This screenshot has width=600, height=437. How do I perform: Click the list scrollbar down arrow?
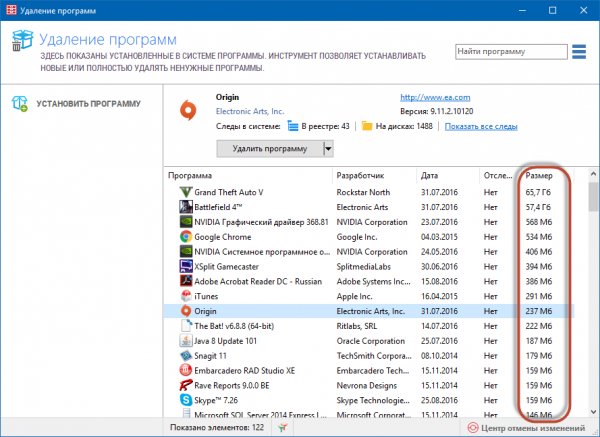[593, 412]
